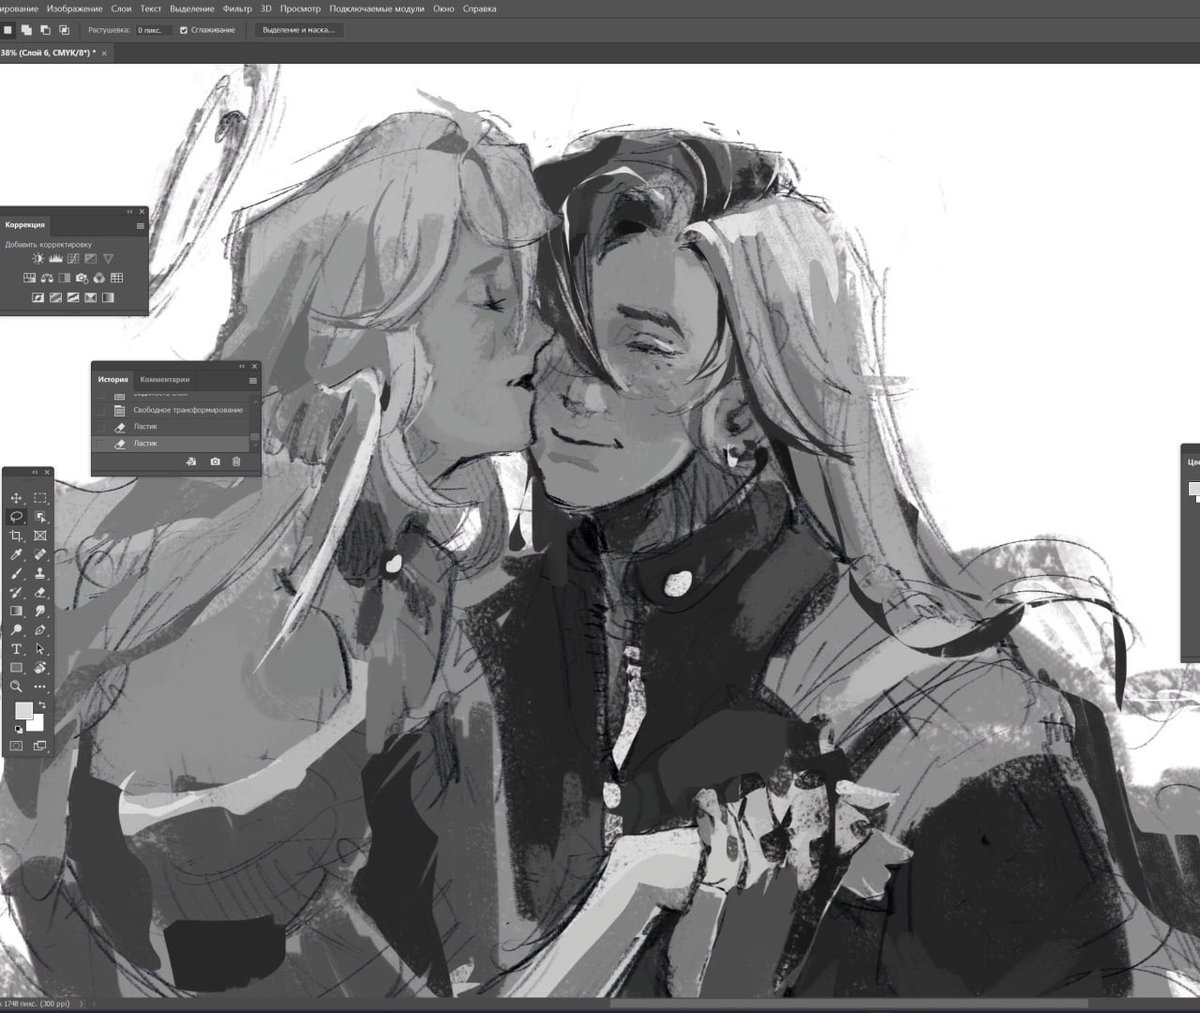Select the История tab

pos(113,380)
